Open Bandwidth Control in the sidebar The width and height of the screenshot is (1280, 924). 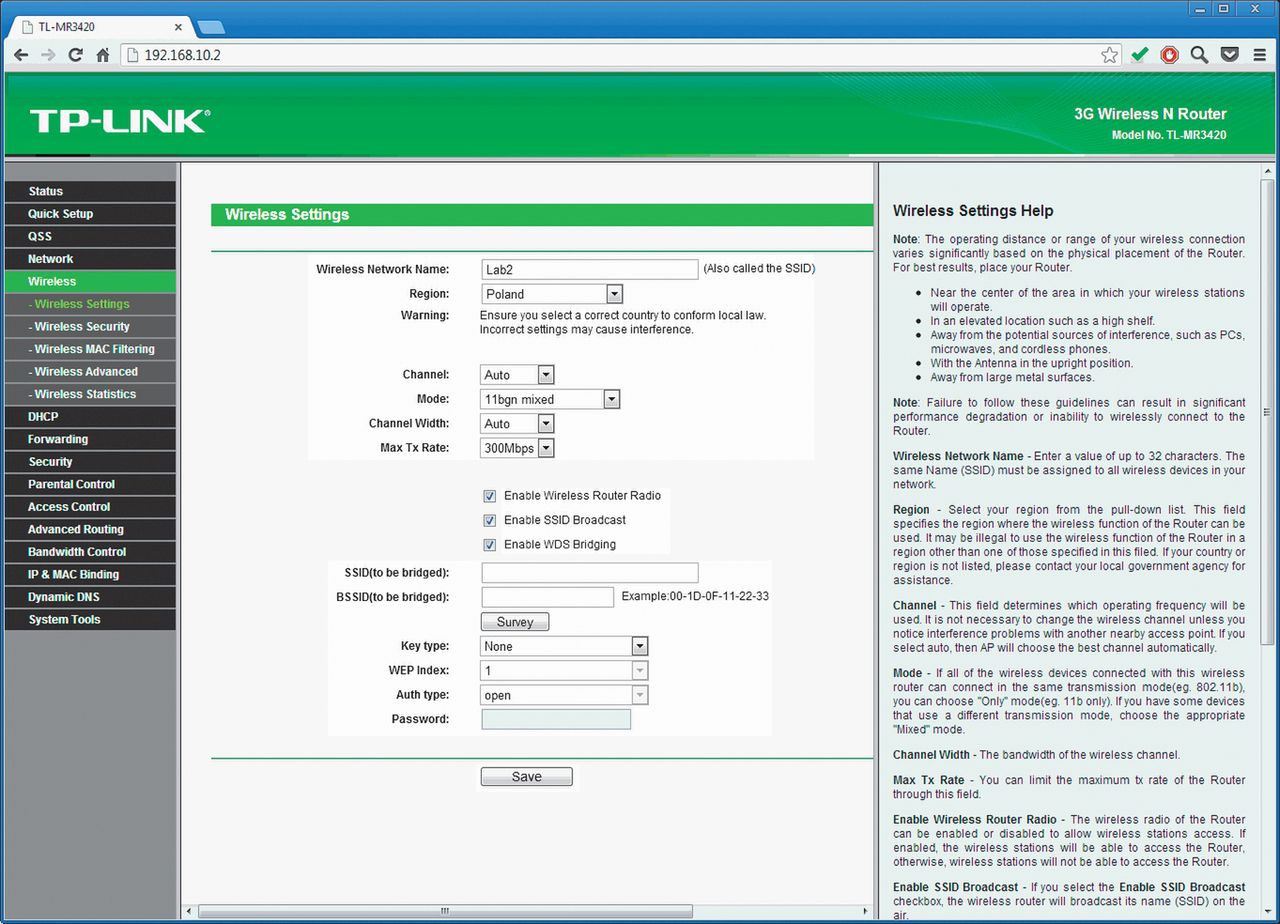coord(90,552)
